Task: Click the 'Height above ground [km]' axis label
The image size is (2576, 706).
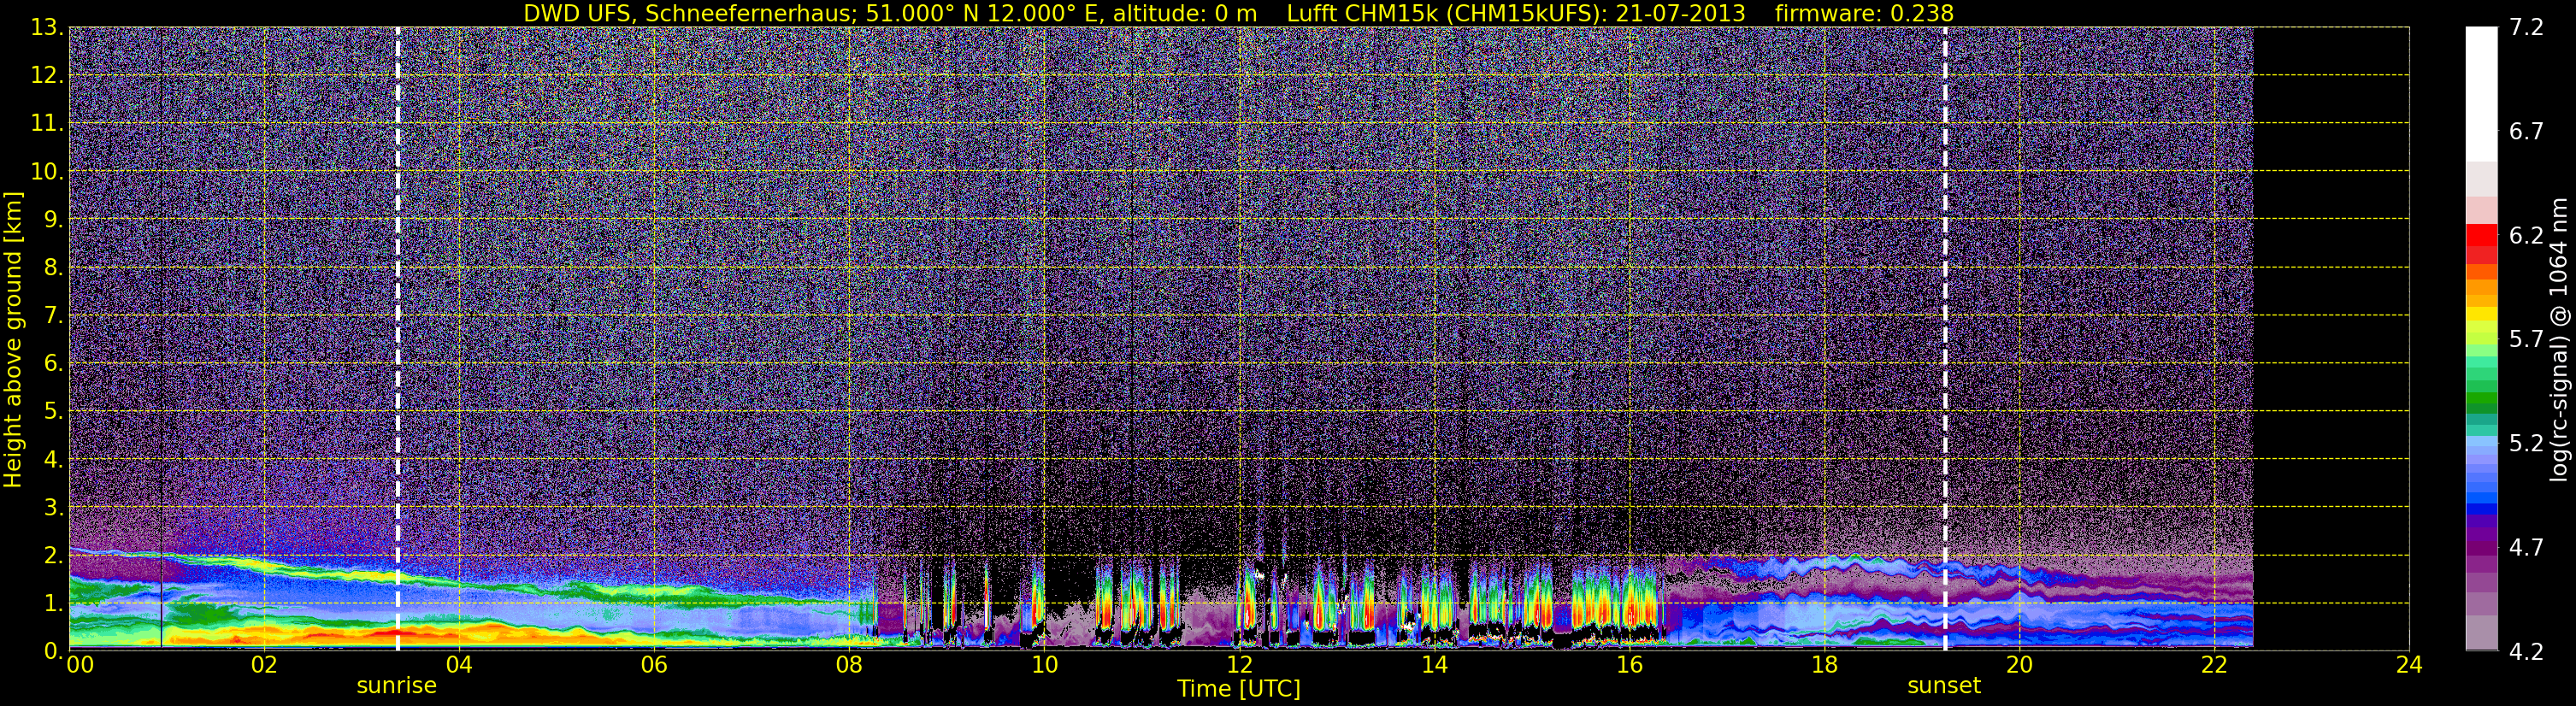Action: (x=12, y=339)
